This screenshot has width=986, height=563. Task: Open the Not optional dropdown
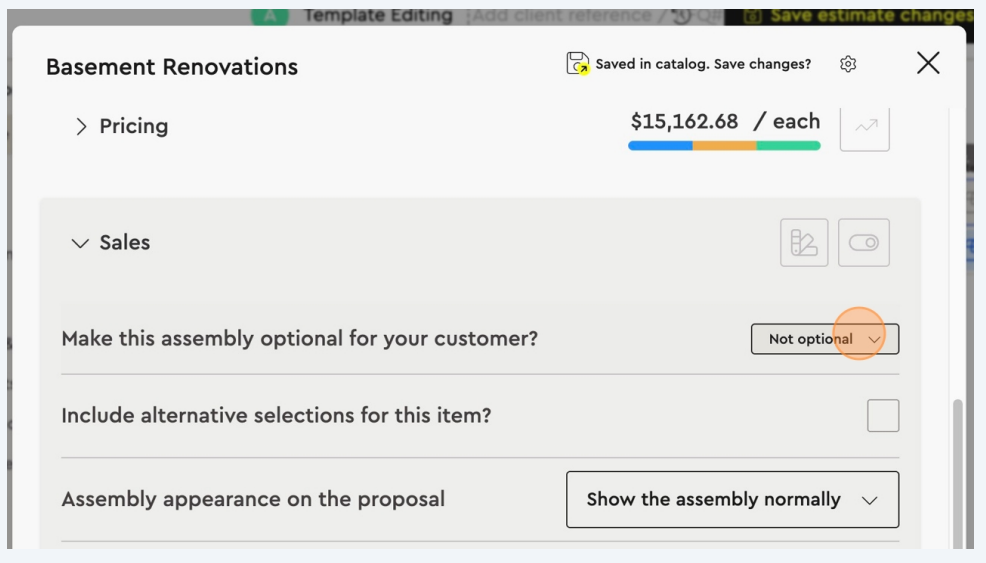[x=824, y=339]
